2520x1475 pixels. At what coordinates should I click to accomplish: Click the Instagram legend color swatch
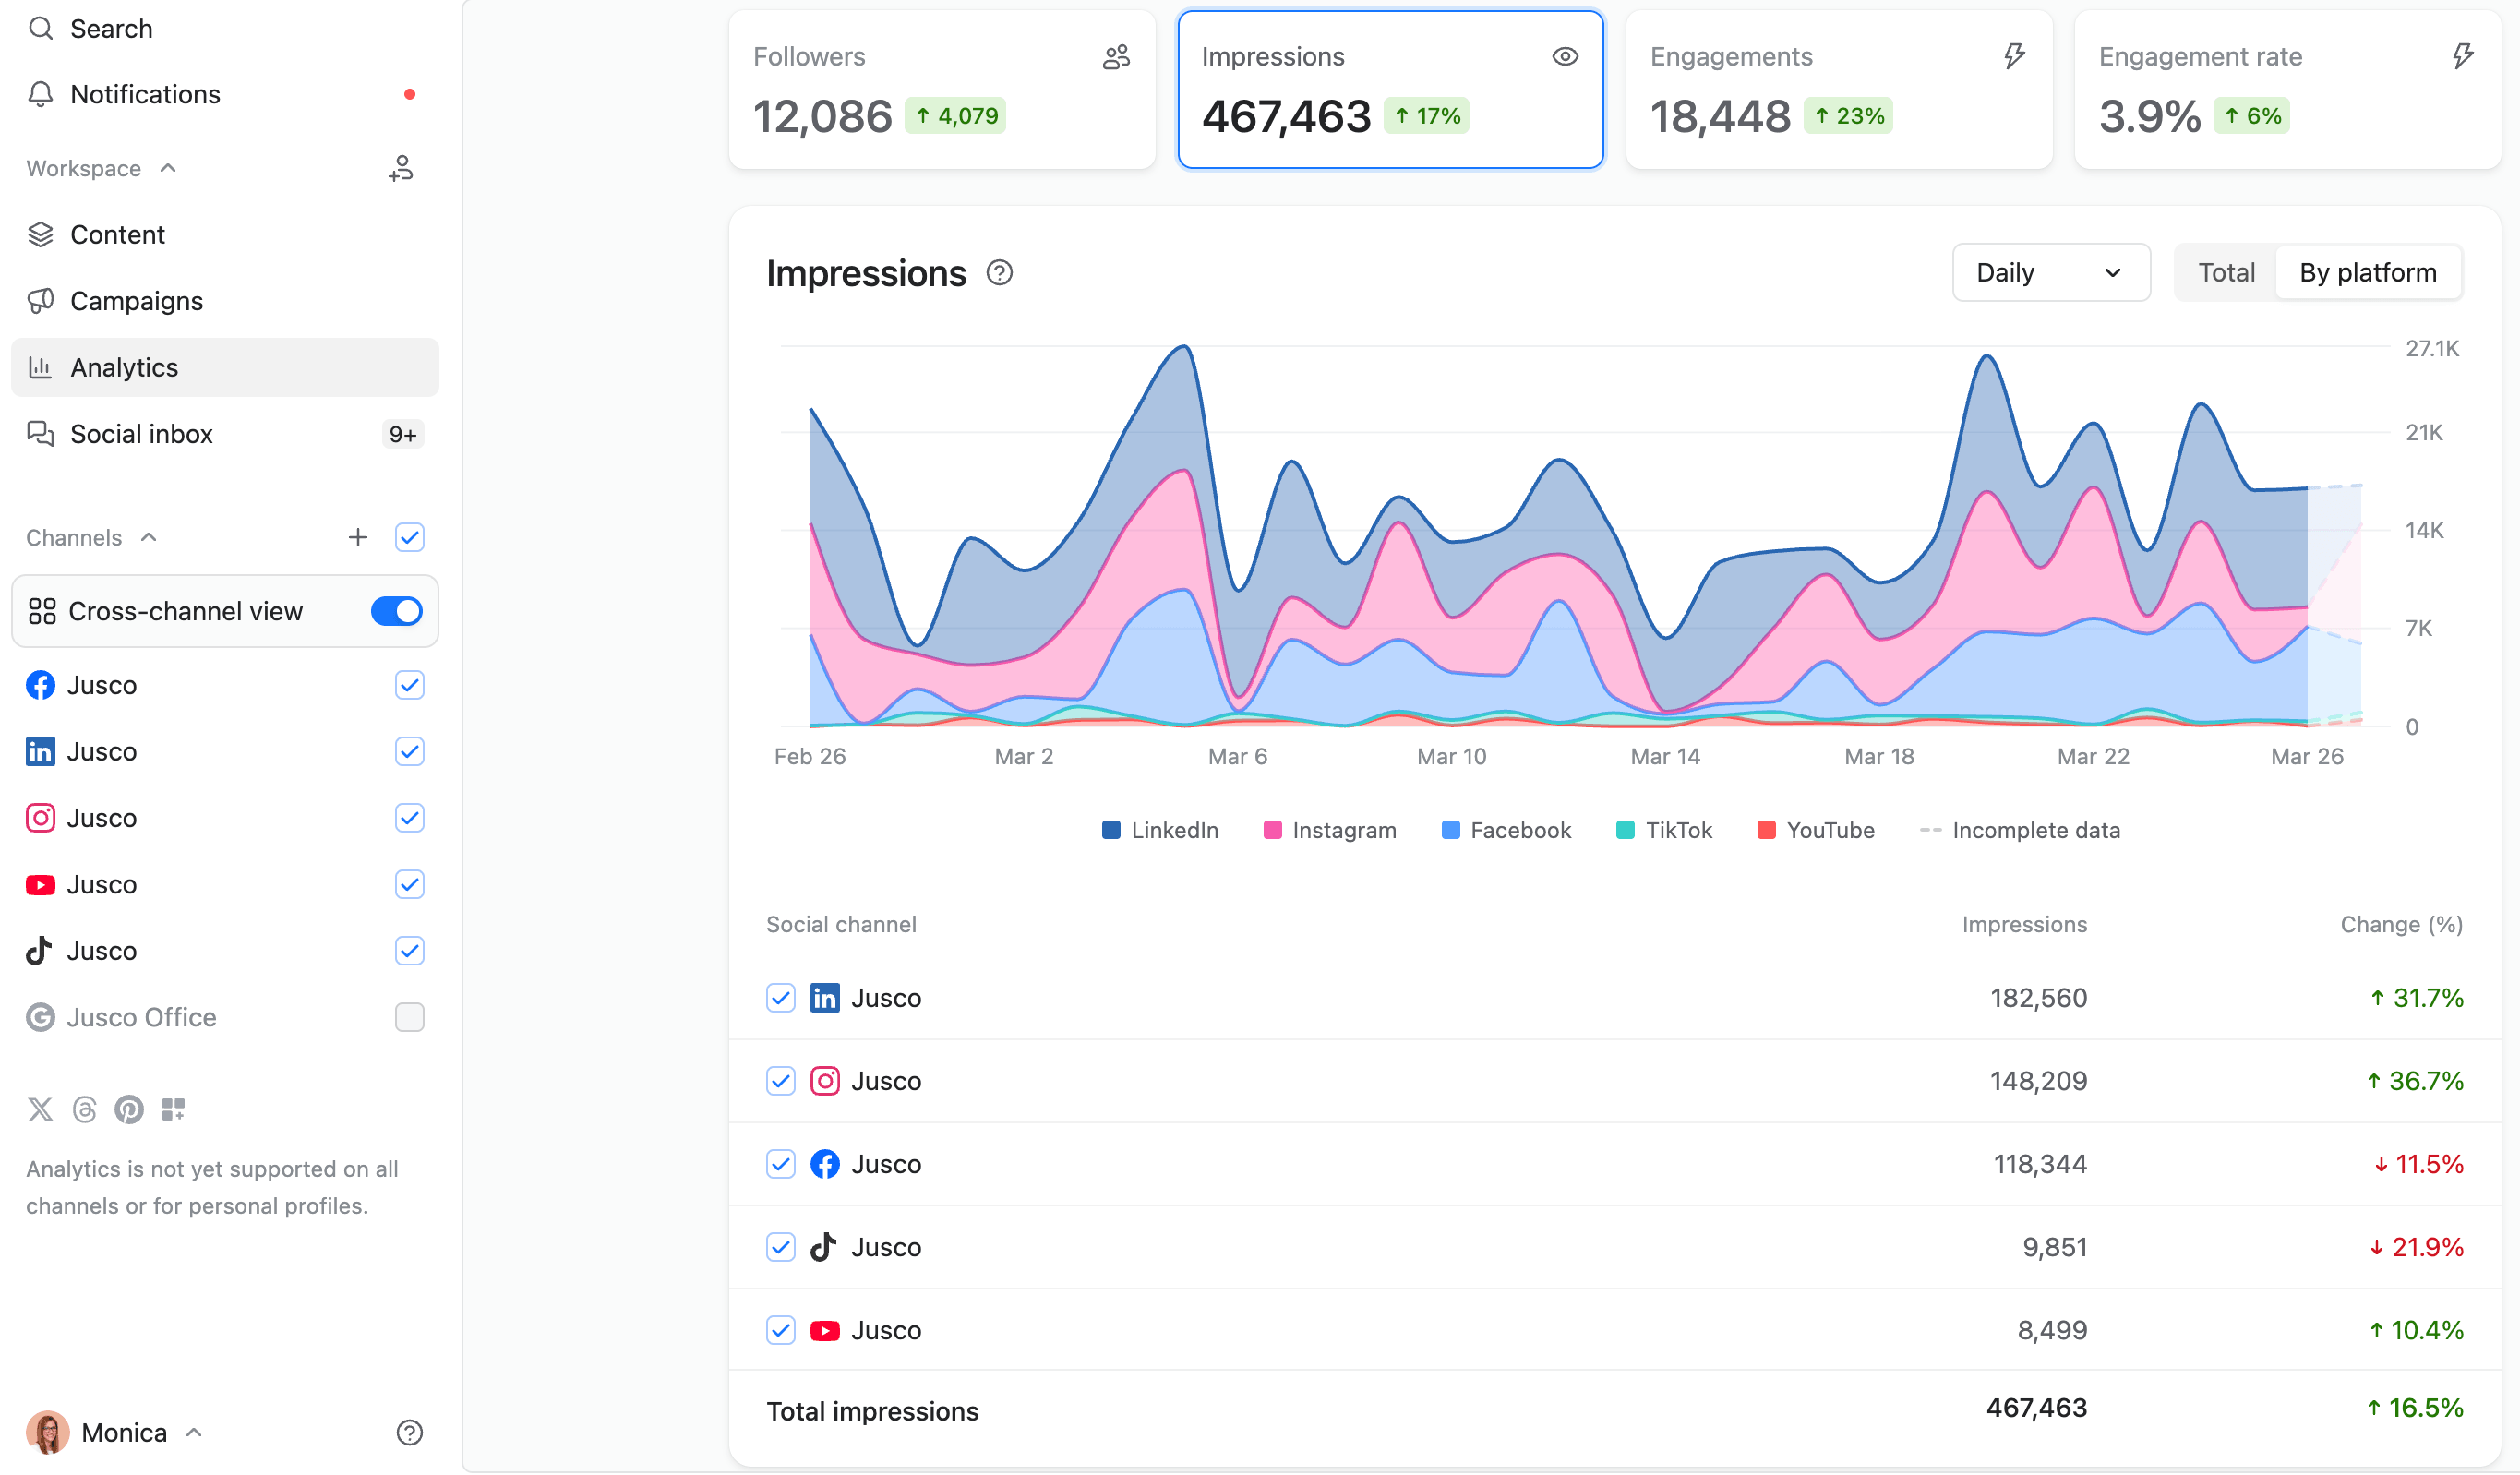pyautogui.click(x=1272, y=830)
